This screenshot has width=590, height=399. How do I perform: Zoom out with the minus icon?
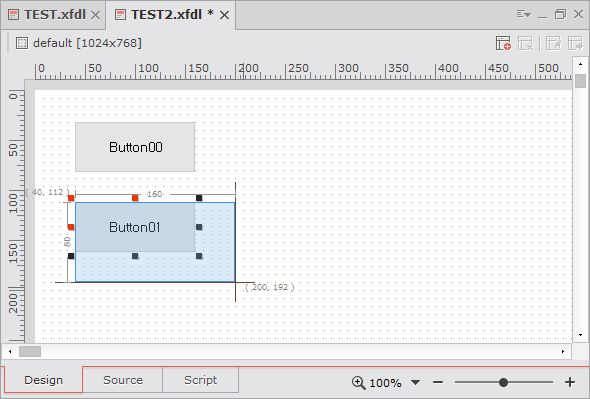[438, 382]
